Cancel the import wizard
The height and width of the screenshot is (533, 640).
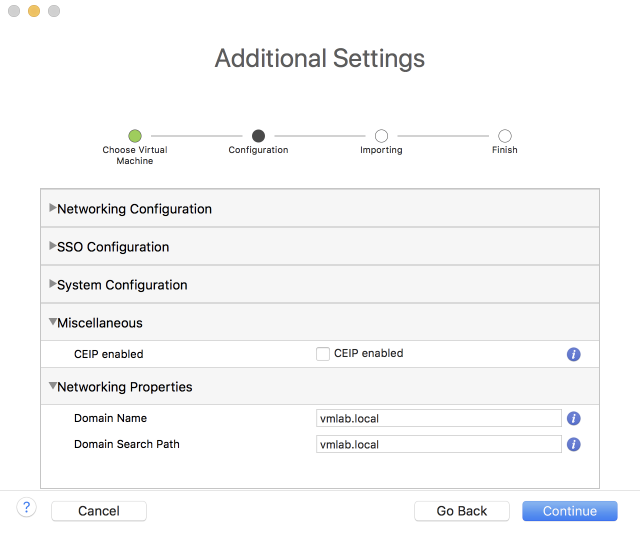[99, 511]
